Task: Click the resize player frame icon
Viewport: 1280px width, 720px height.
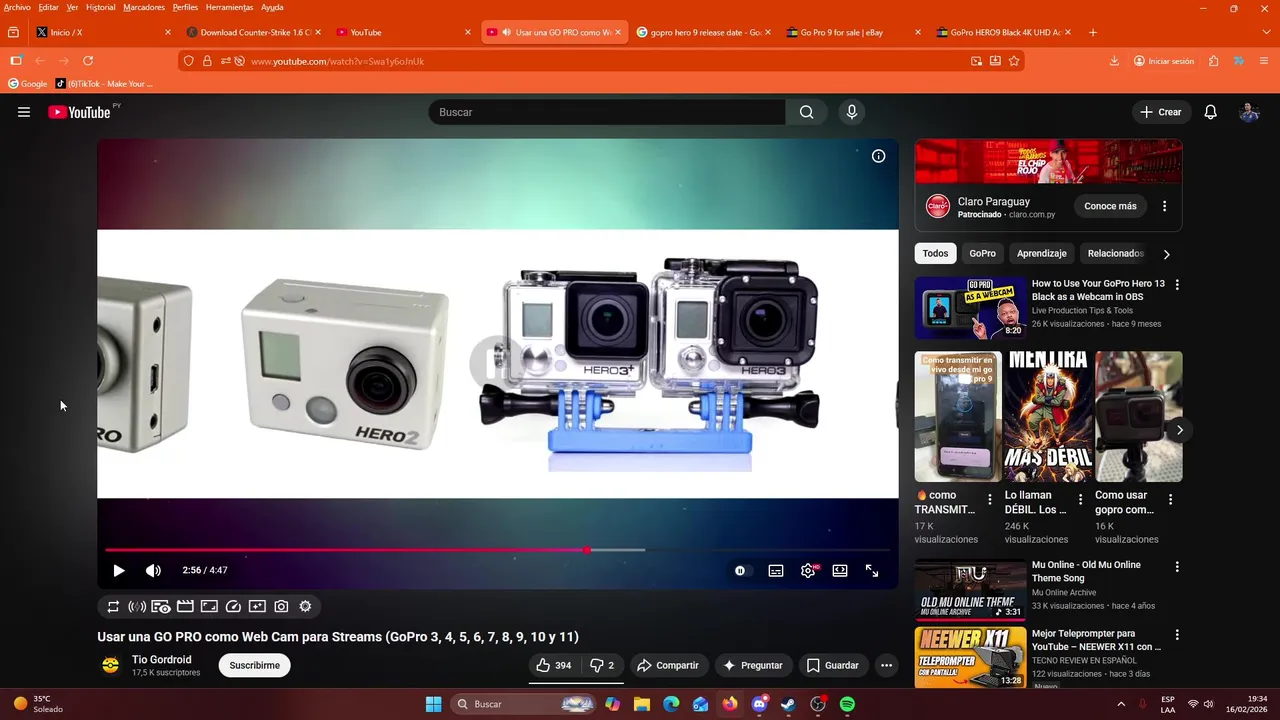Action: [x=209, y=606]
